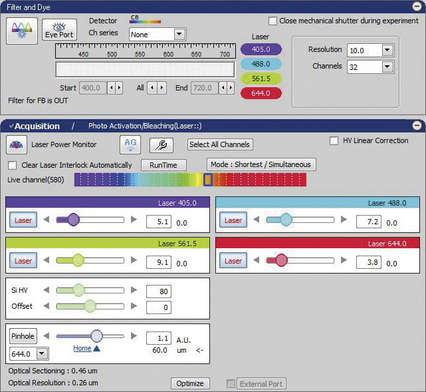The height and width of the screenshot is (392, 426).
Task: Tick the External Port checkbox
Action: pos(230,383)
